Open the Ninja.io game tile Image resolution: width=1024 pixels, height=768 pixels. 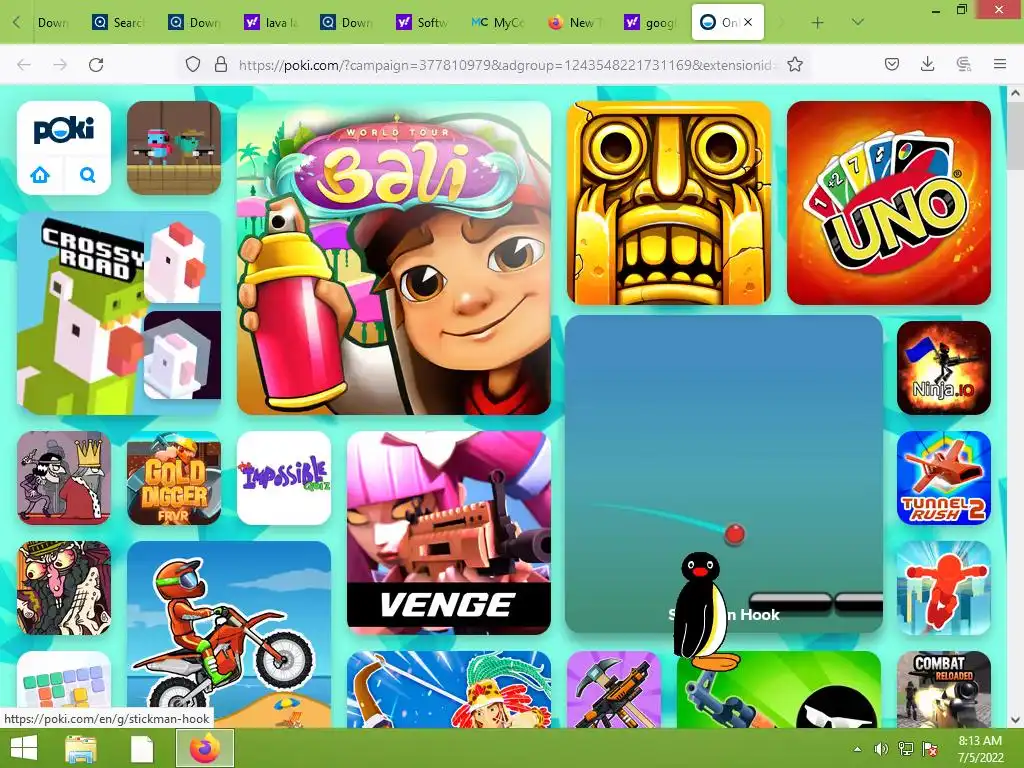click(x=944, y=368)
